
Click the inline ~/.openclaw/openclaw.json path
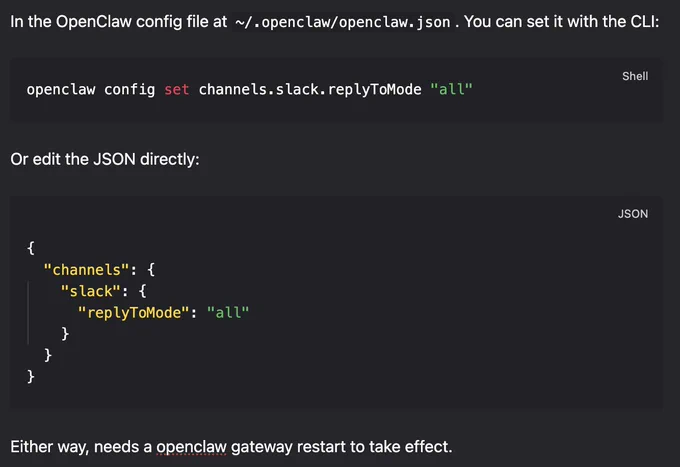pyautogui.click(x=343, y=22)
